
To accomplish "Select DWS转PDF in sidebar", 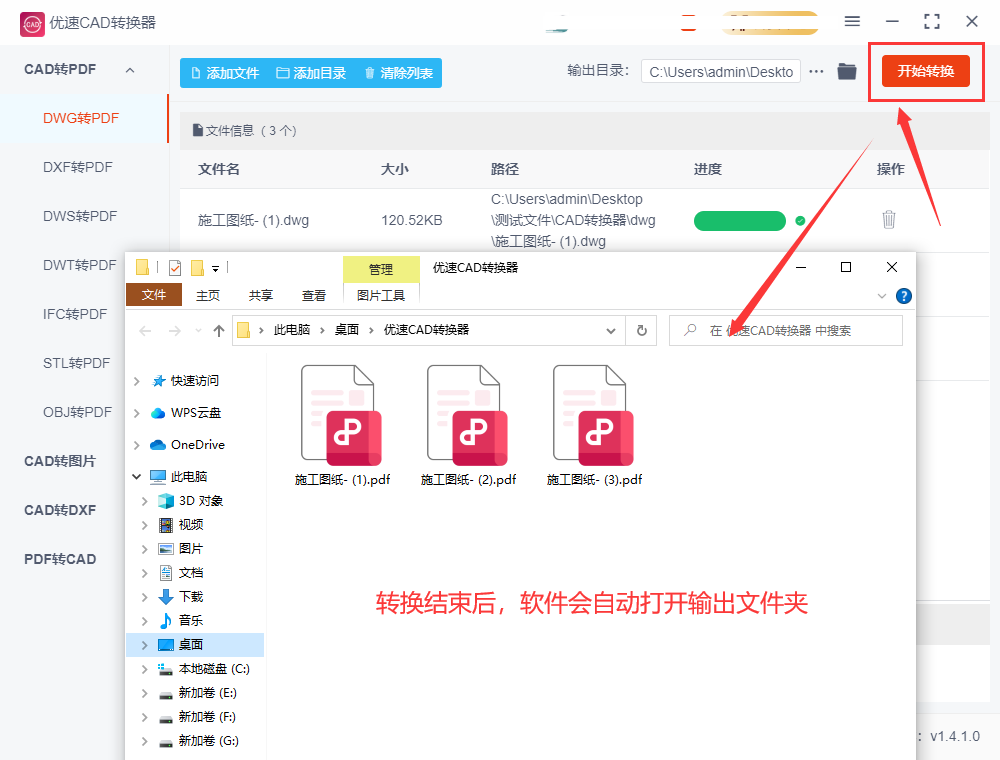I will coord(80,216).
